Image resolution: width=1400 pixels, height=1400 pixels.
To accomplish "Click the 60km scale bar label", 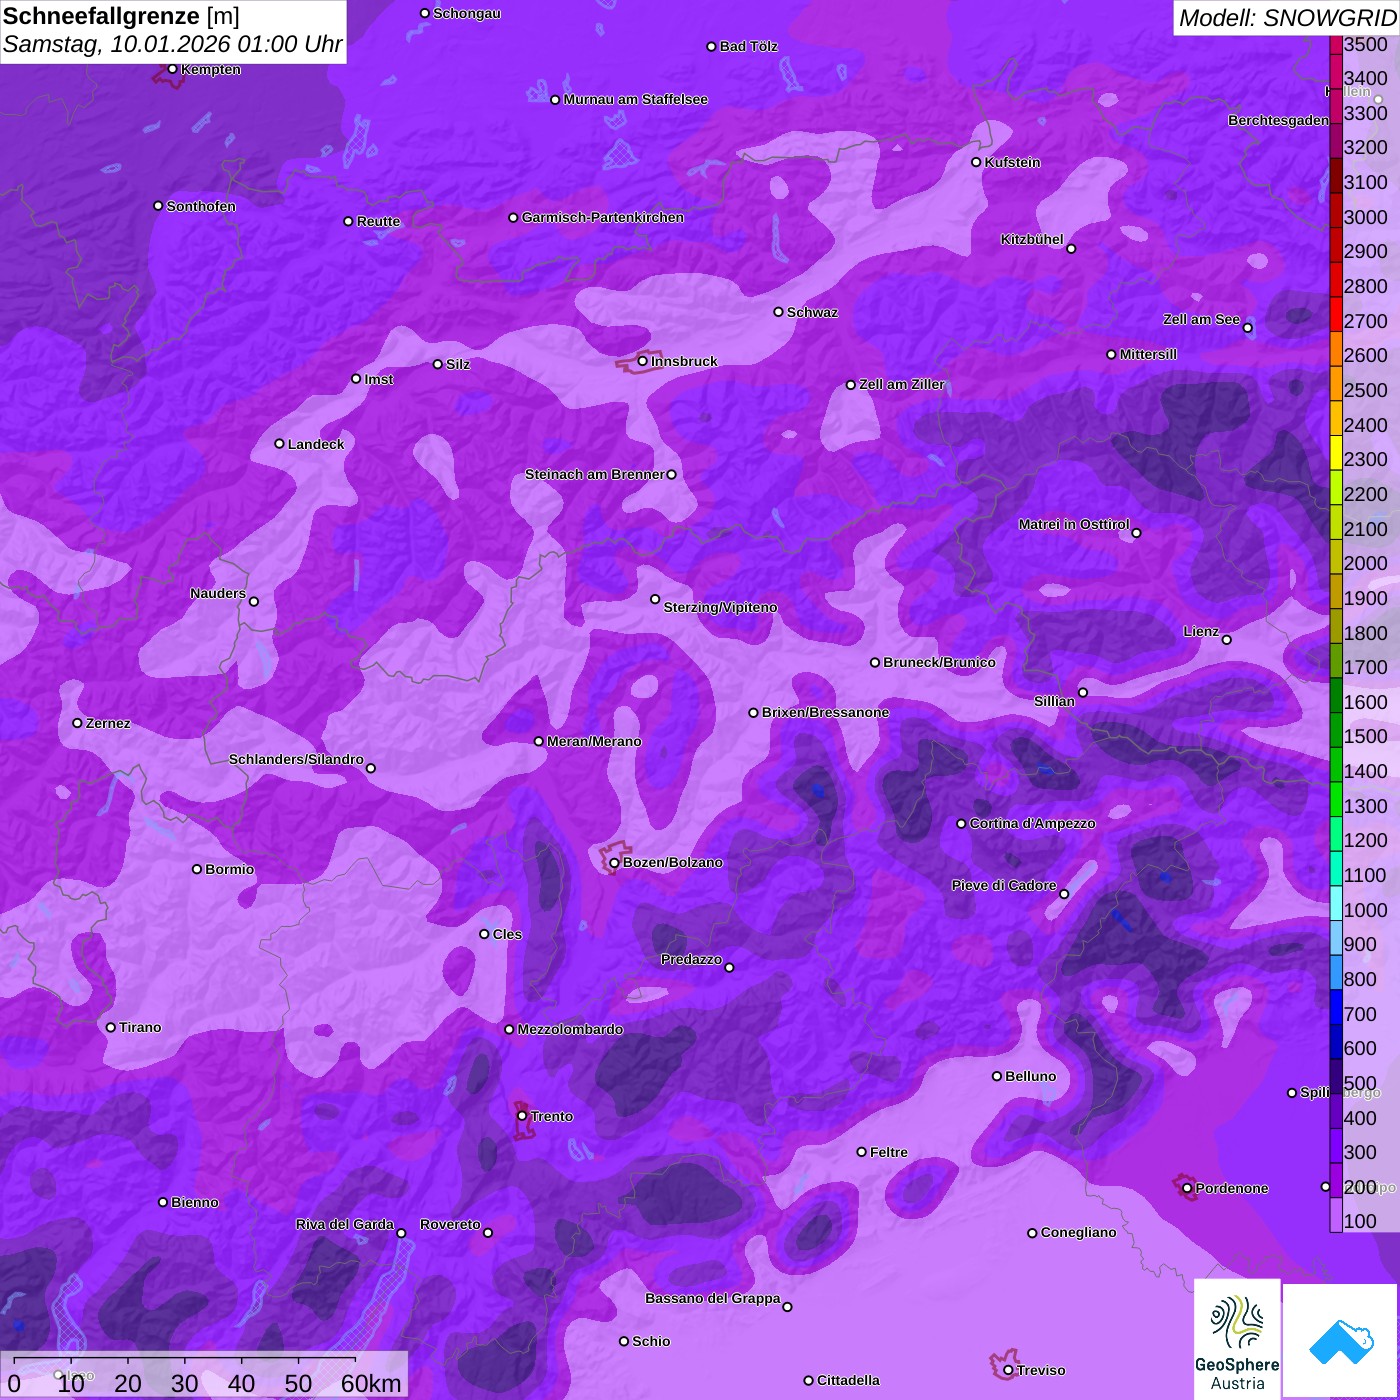I will pos(371,1383).
